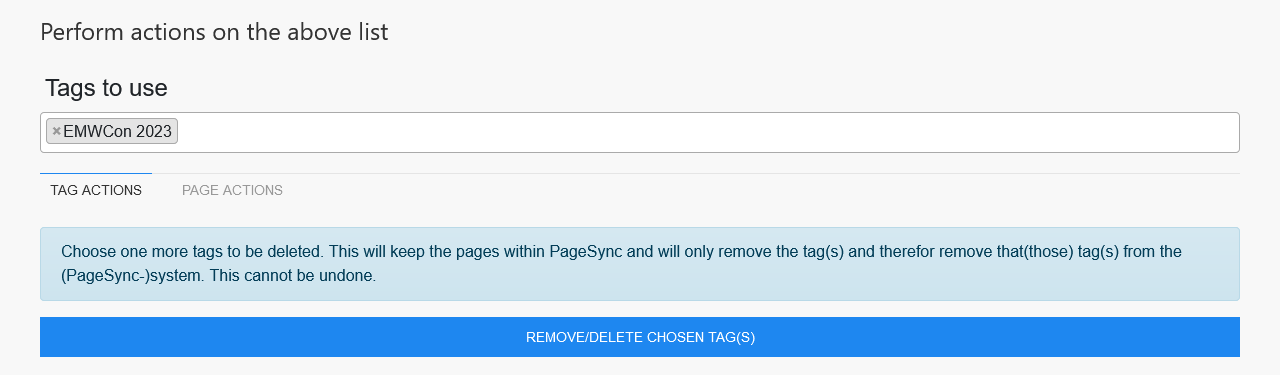Click the Tags to use heading
The image size is (1280, 375).
coord(106,88)
